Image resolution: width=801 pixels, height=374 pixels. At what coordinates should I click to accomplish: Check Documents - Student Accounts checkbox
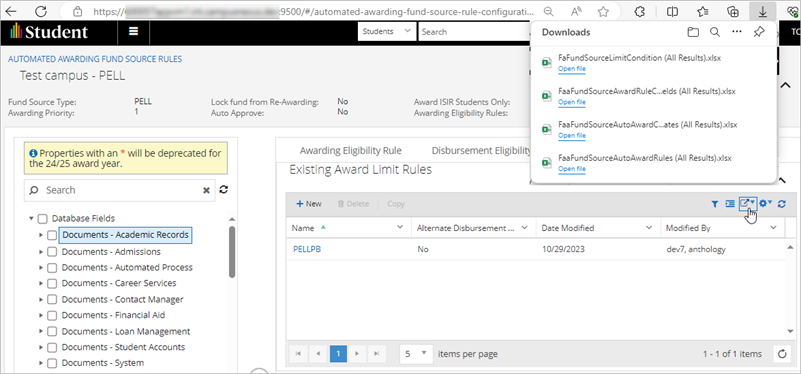(52, 347)
